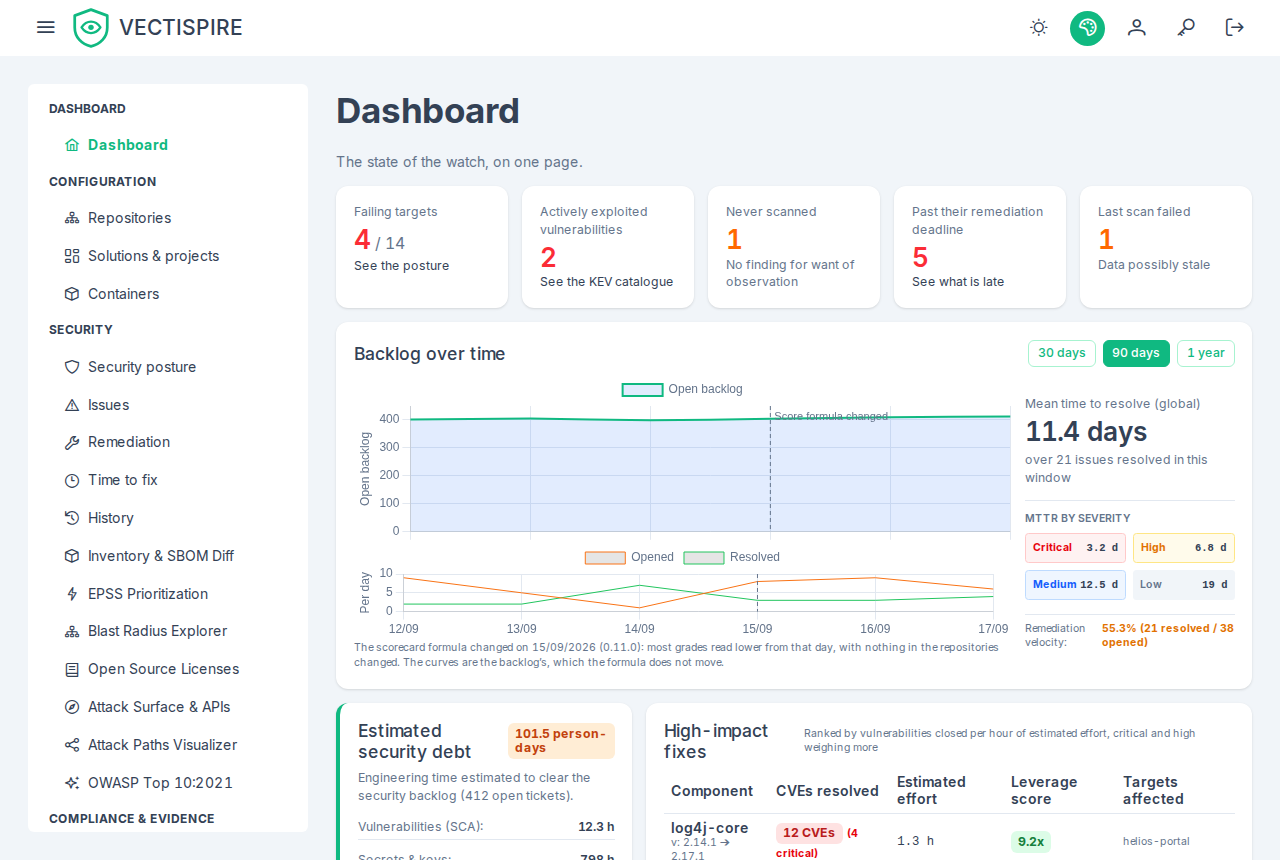1280x860 pixels.
Task: Open See the KEV catalogue link
Action: click(x=607, y=282)
